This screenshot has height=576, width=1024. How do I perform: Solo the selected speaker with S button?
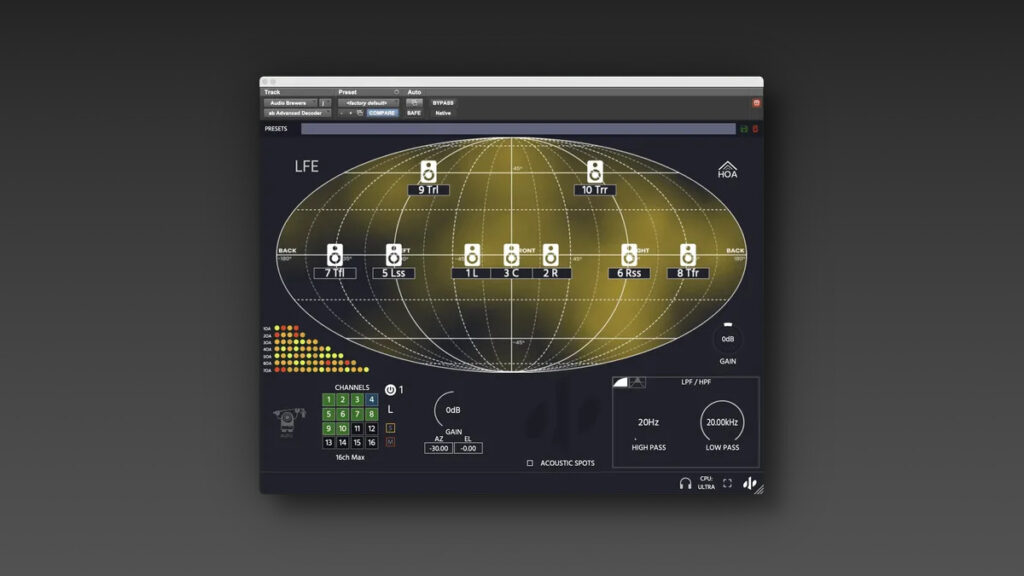point(390,428)
